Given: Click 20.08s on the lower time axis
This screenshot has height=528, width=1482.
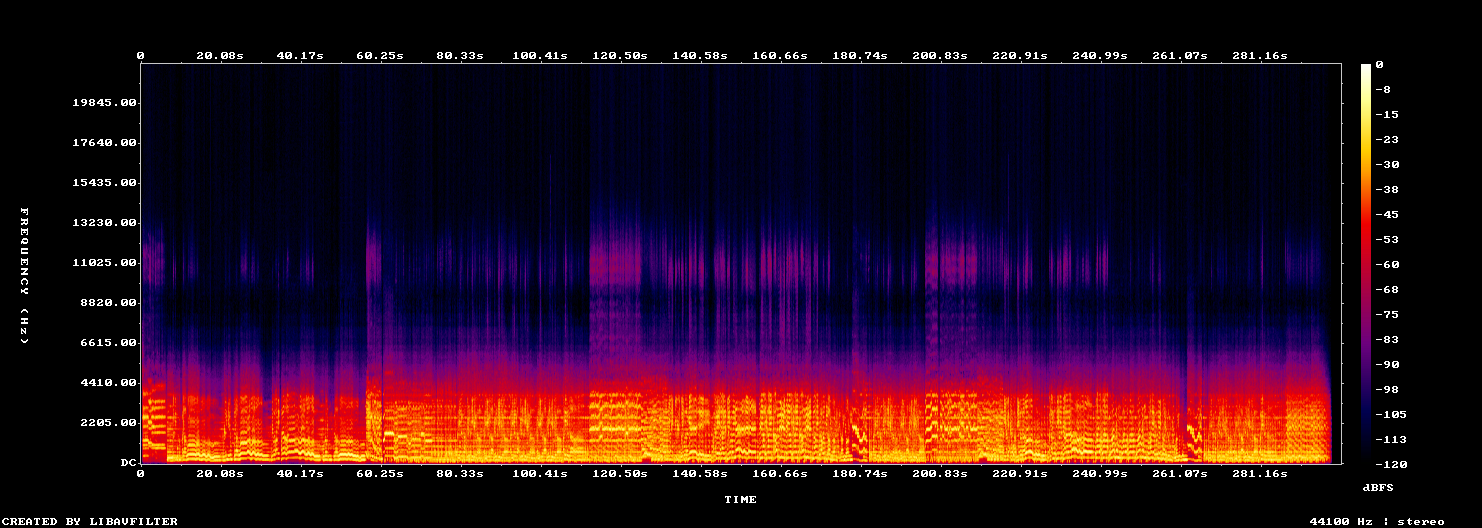Looking at the screenshot, I should (220, 474).
